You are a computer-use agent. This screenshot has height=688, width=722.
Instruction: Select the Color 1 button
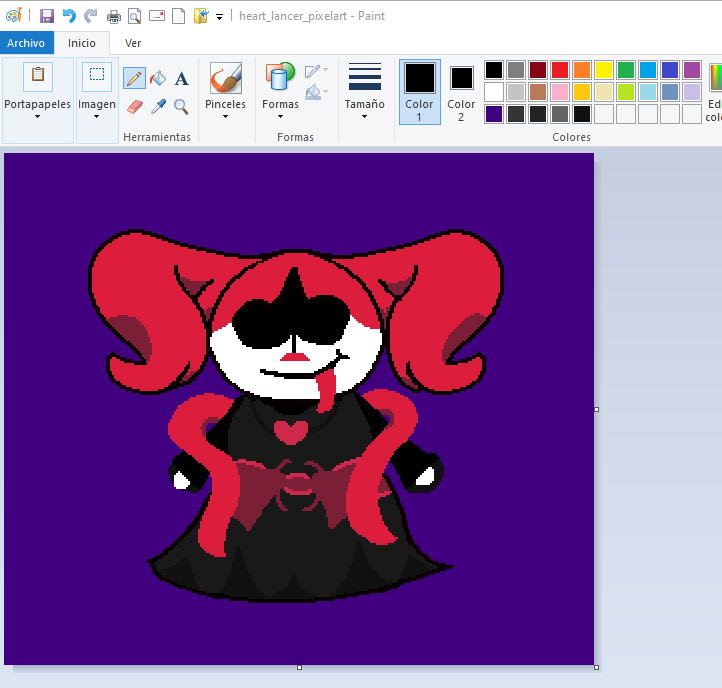[x=419, y=92]
